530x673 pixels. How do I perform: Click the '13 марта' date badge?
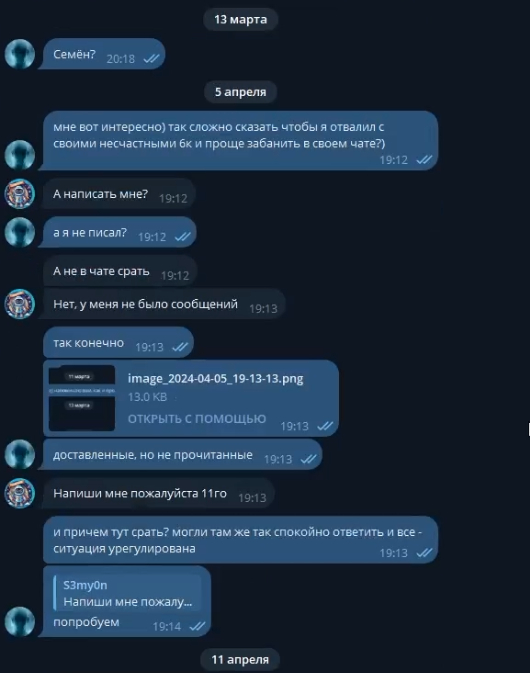point(240,19)
